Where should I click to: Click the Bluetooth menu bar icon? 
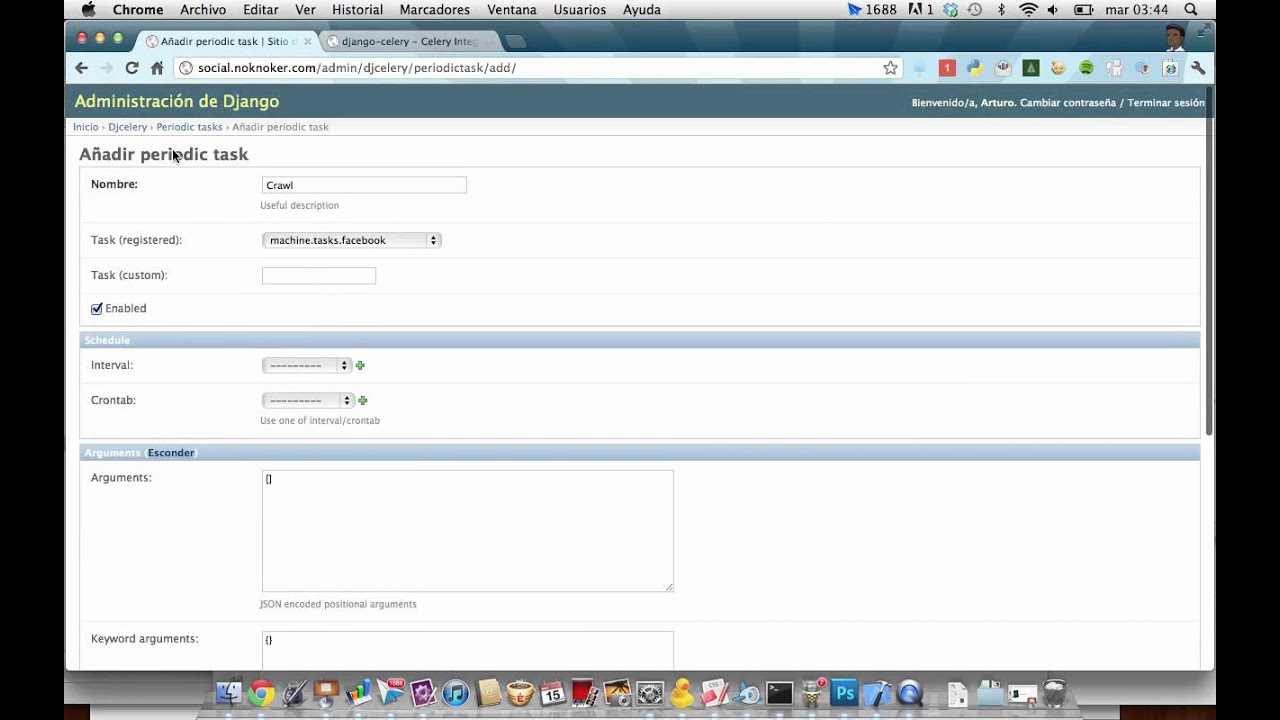click(x=1001, y=10)
